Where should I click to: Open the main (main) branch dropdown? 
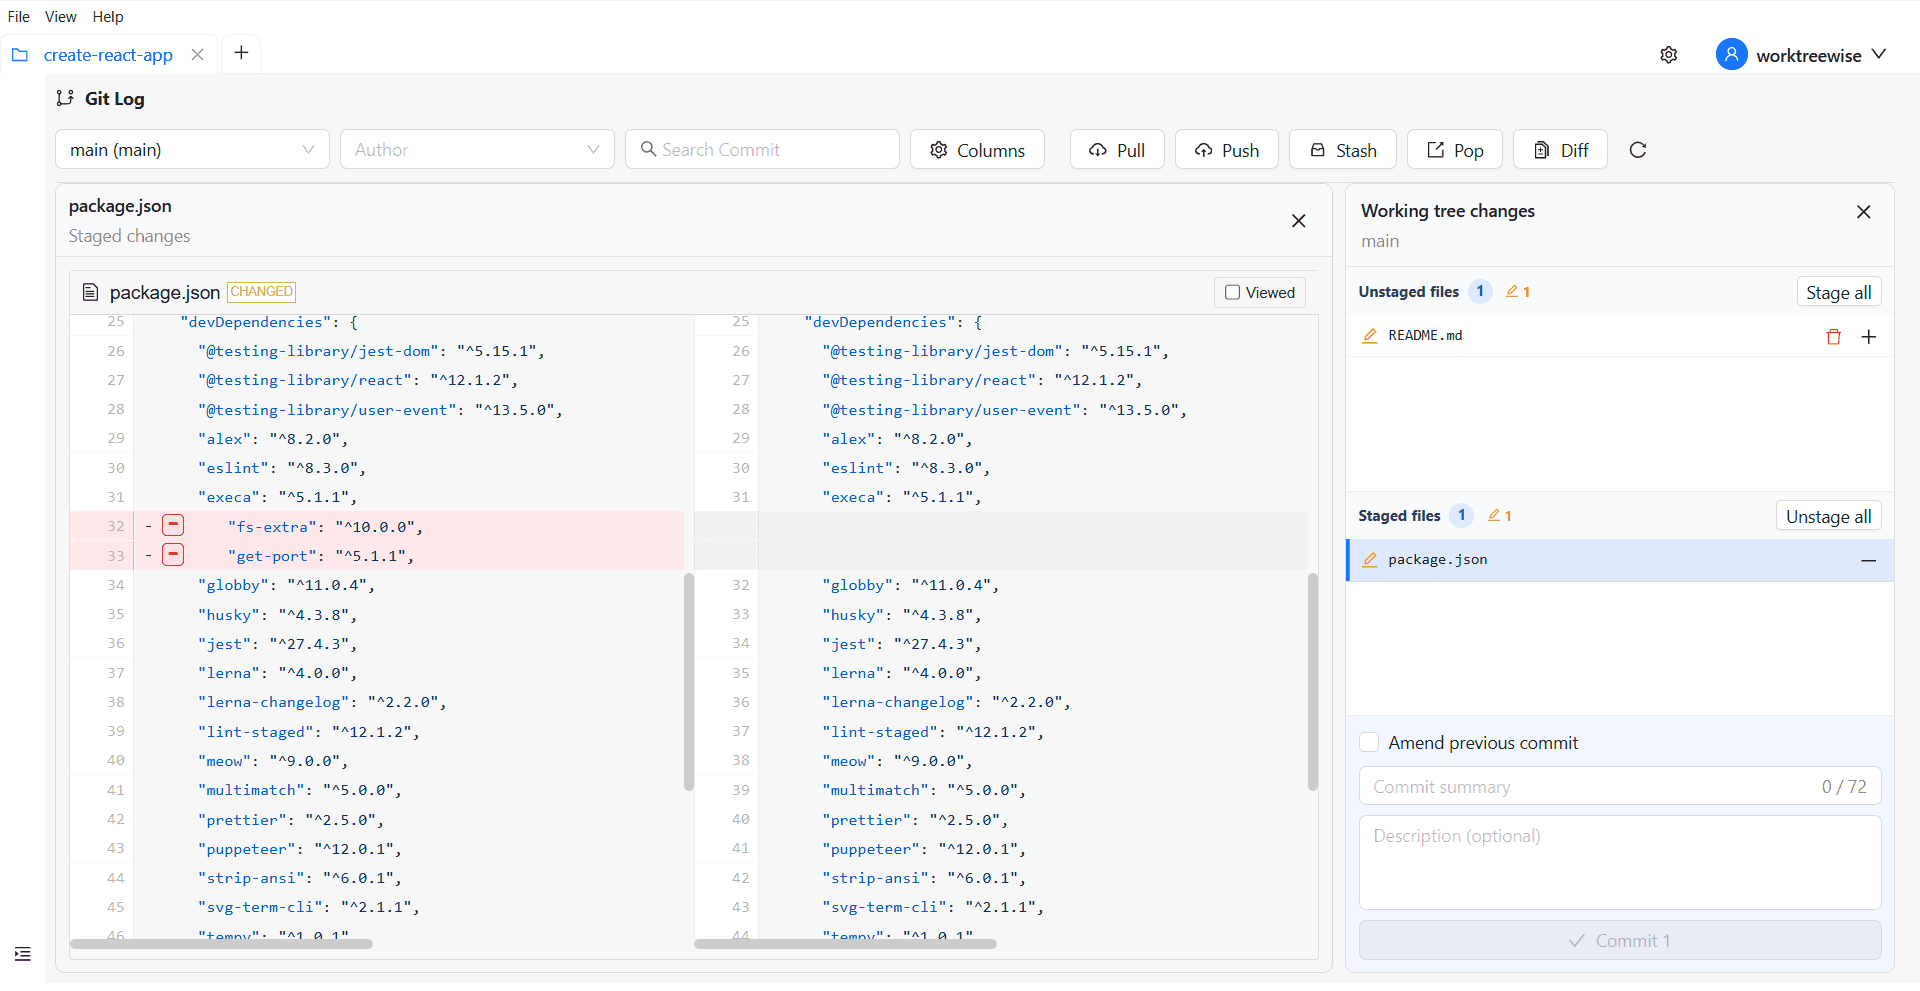click(192, 149)
